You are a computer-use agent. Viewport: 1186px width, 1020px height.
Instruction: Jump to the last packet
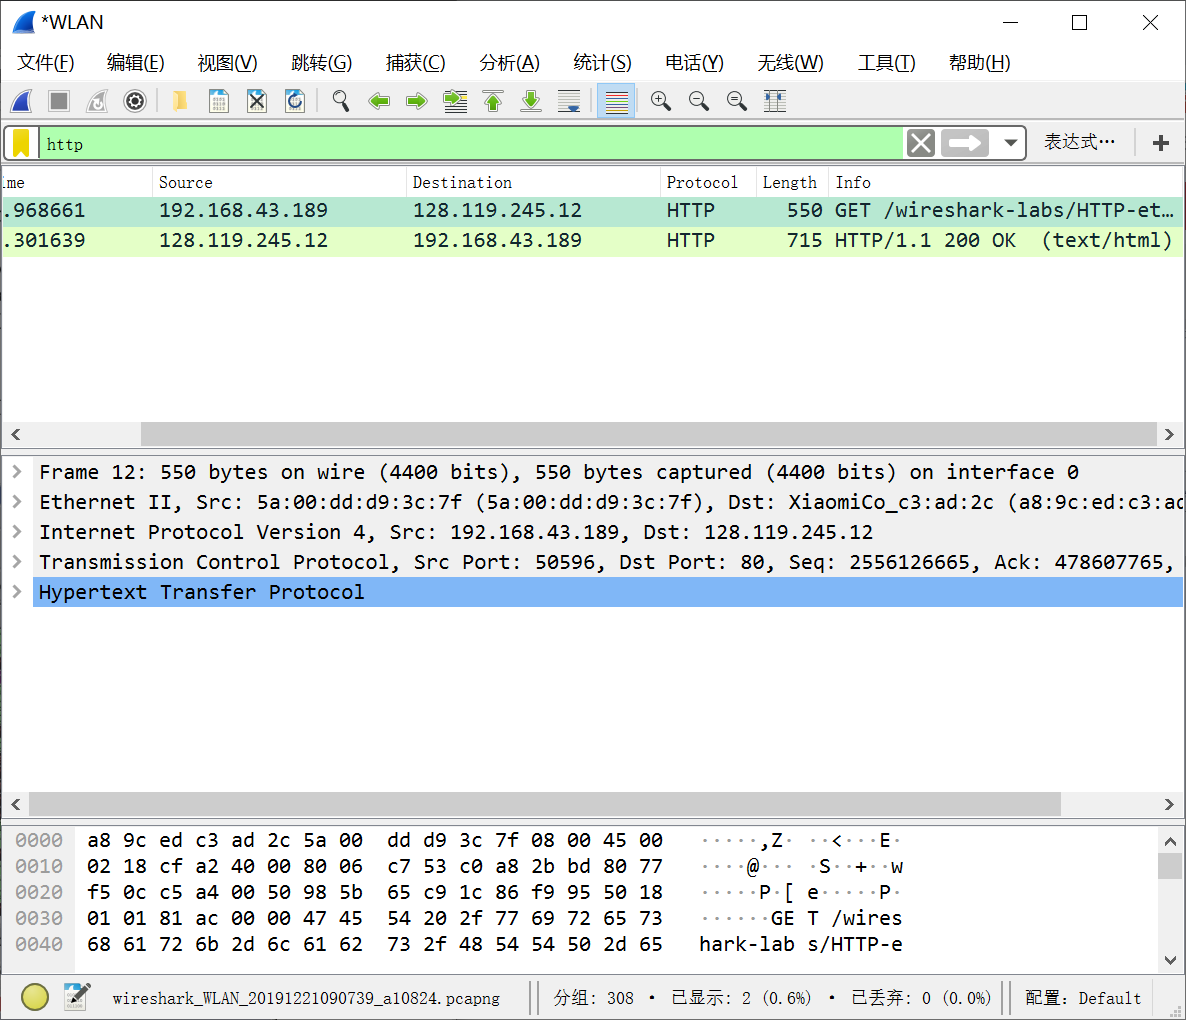(x=531, y=101)
